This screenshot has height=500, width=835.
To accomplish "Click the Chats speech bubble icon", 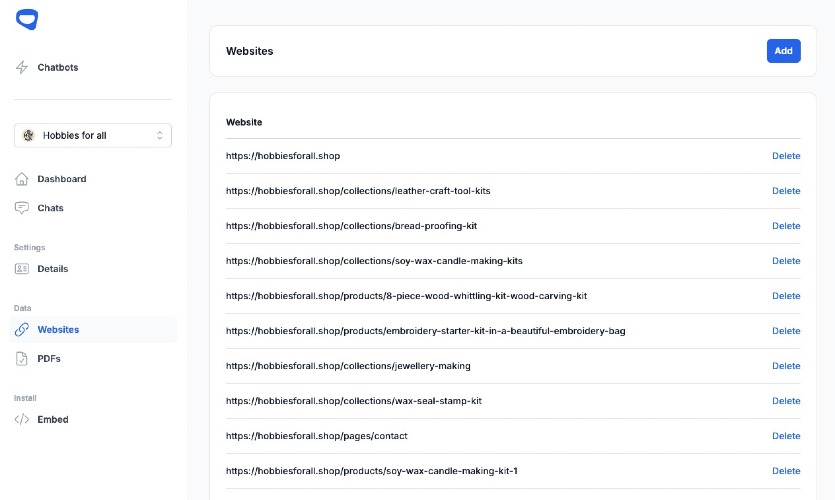I will click(22, 208).
